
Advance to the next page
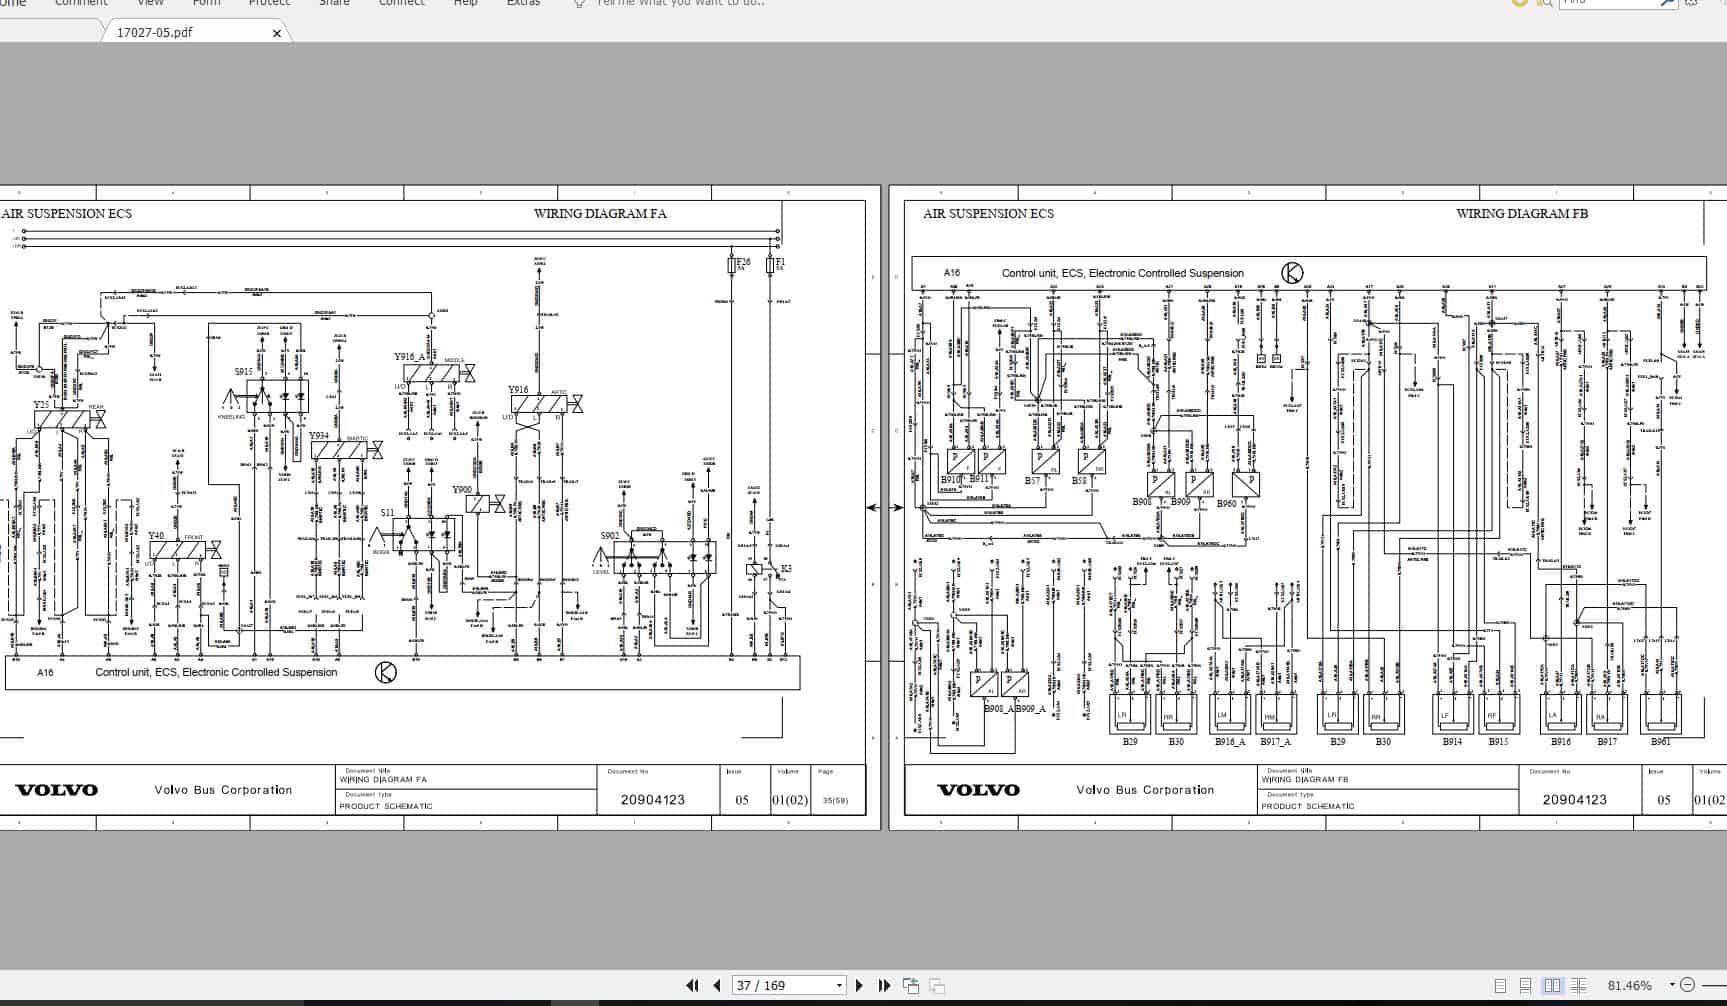[859, 985]
